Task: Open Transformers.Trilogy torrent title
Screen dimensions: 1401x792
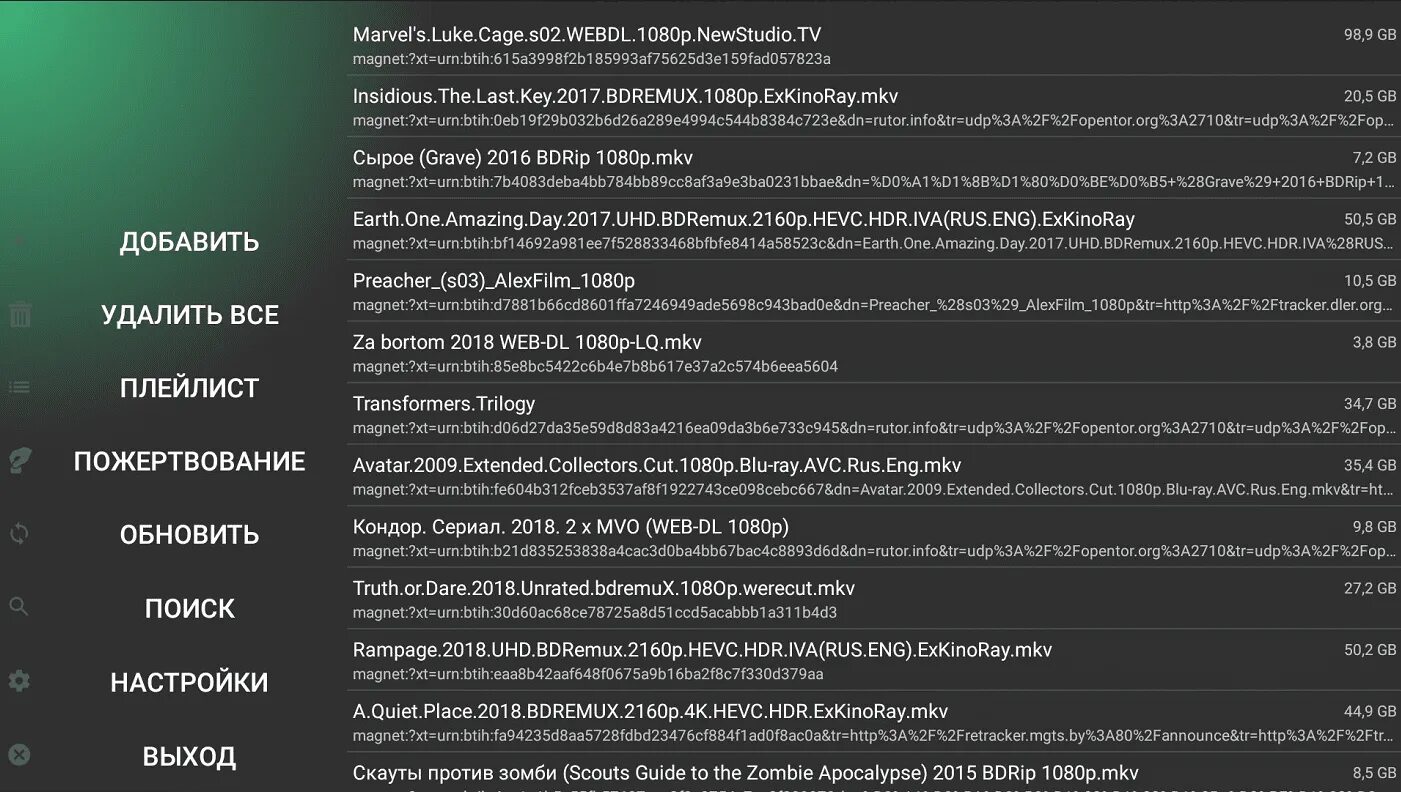Action: 444,404
